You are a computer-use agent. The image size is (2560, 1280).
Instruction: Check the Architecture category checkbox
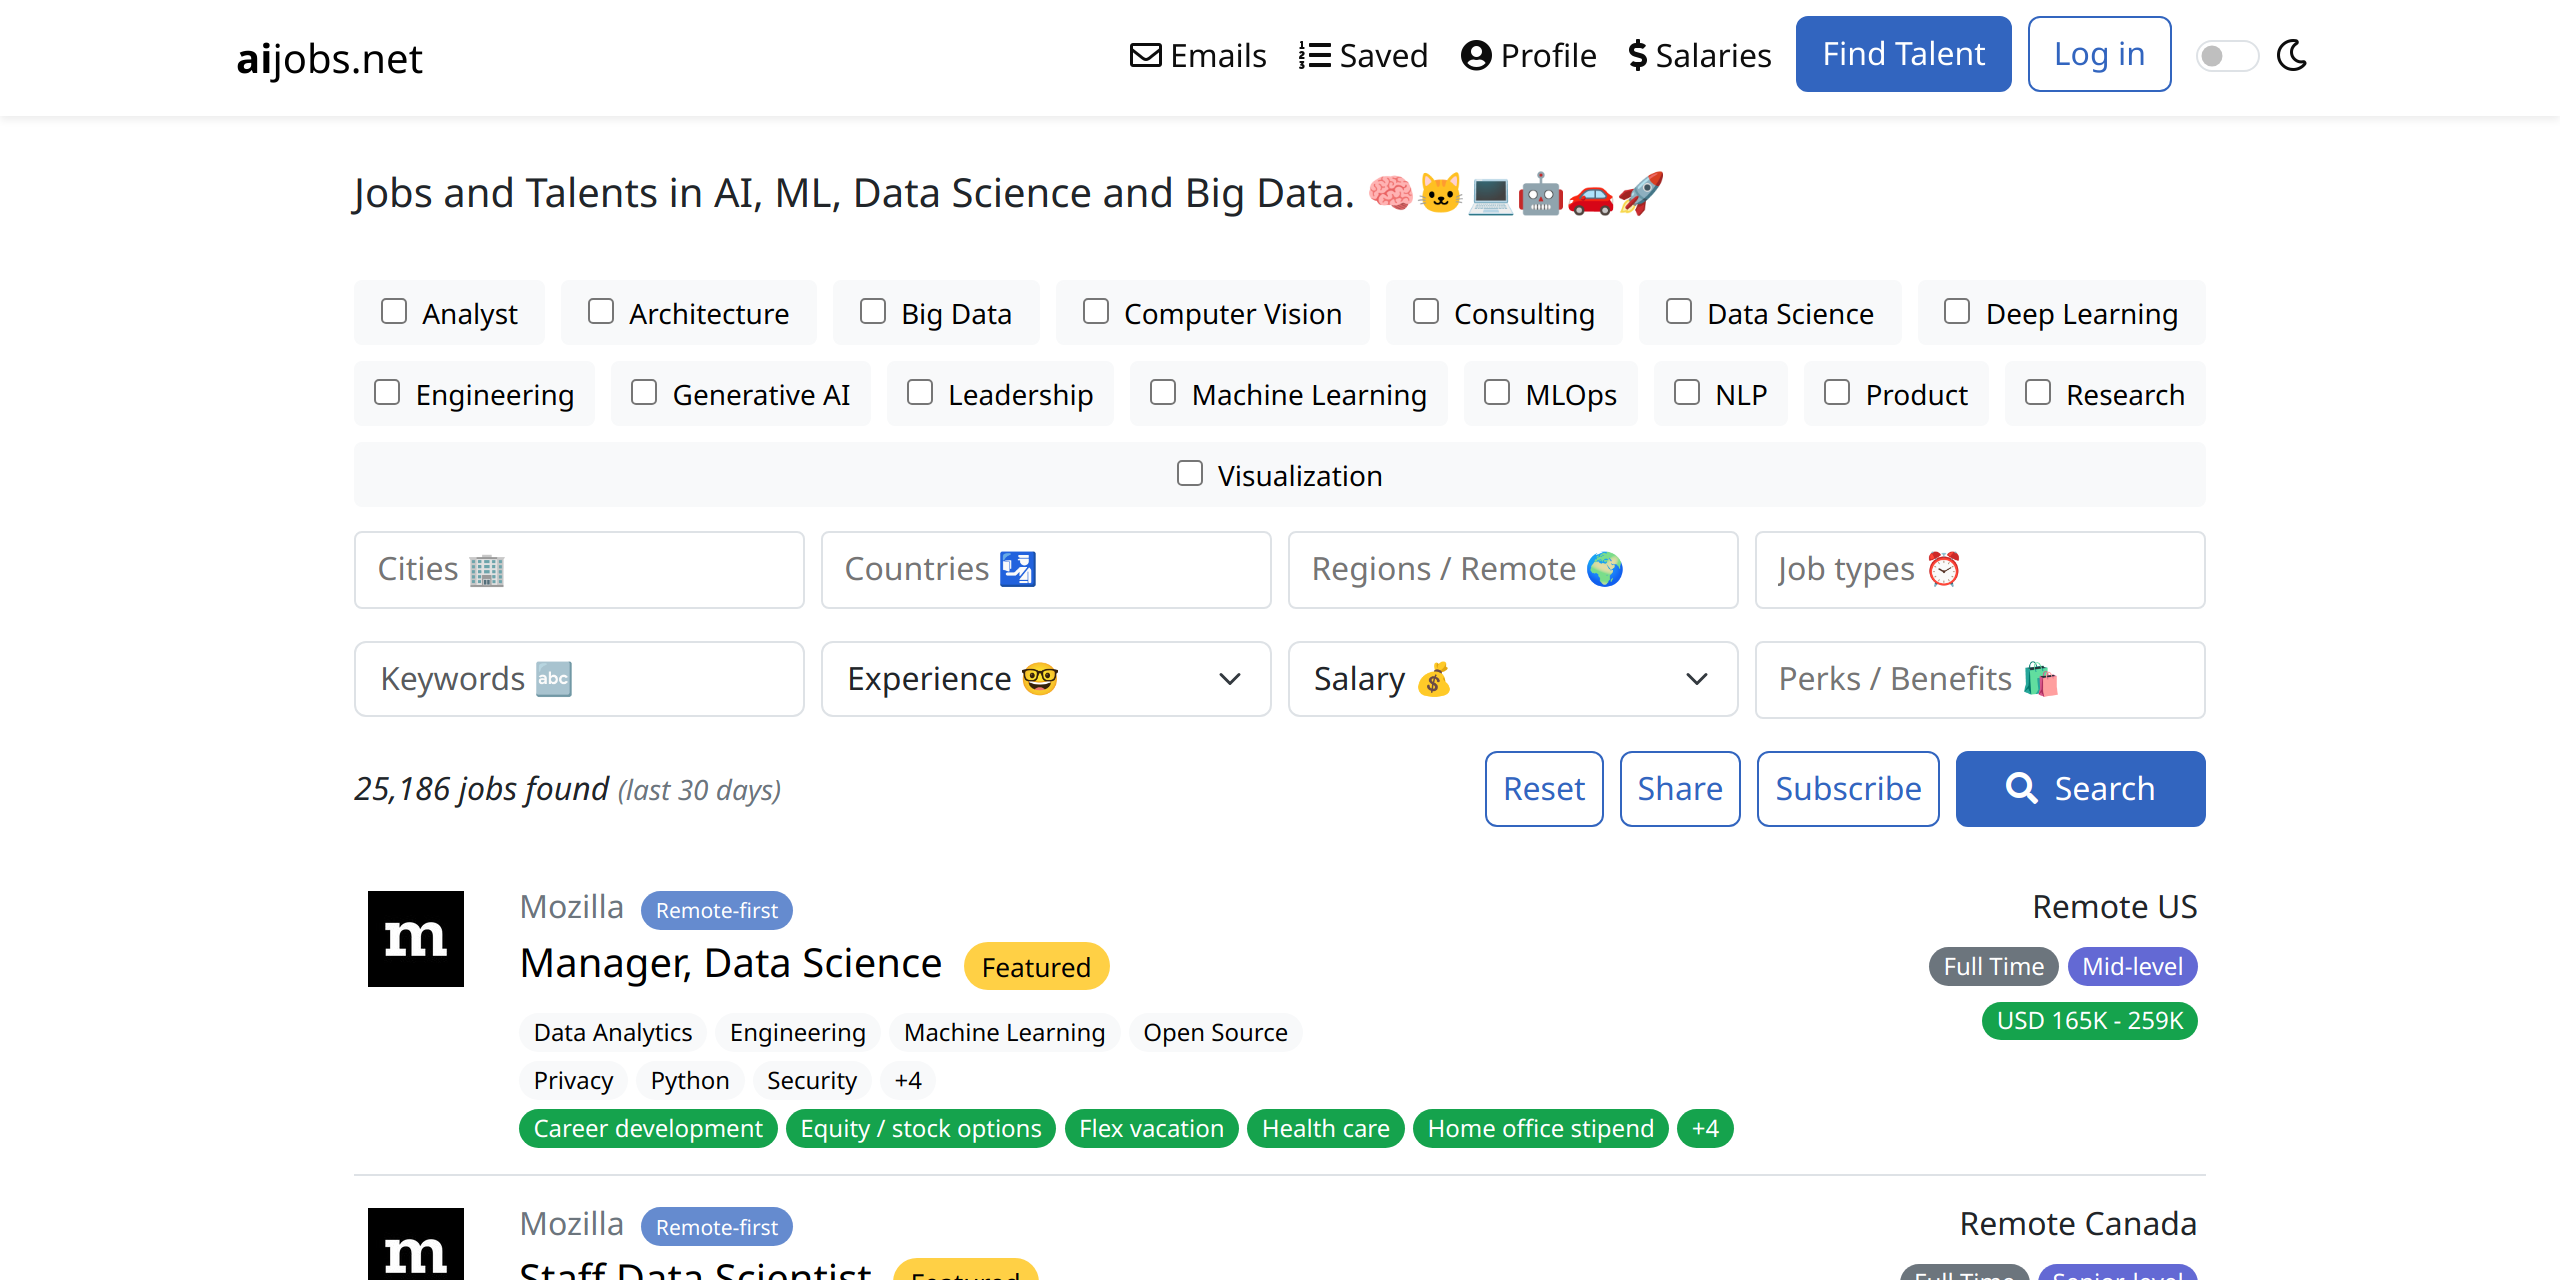(x=601, y=312)
